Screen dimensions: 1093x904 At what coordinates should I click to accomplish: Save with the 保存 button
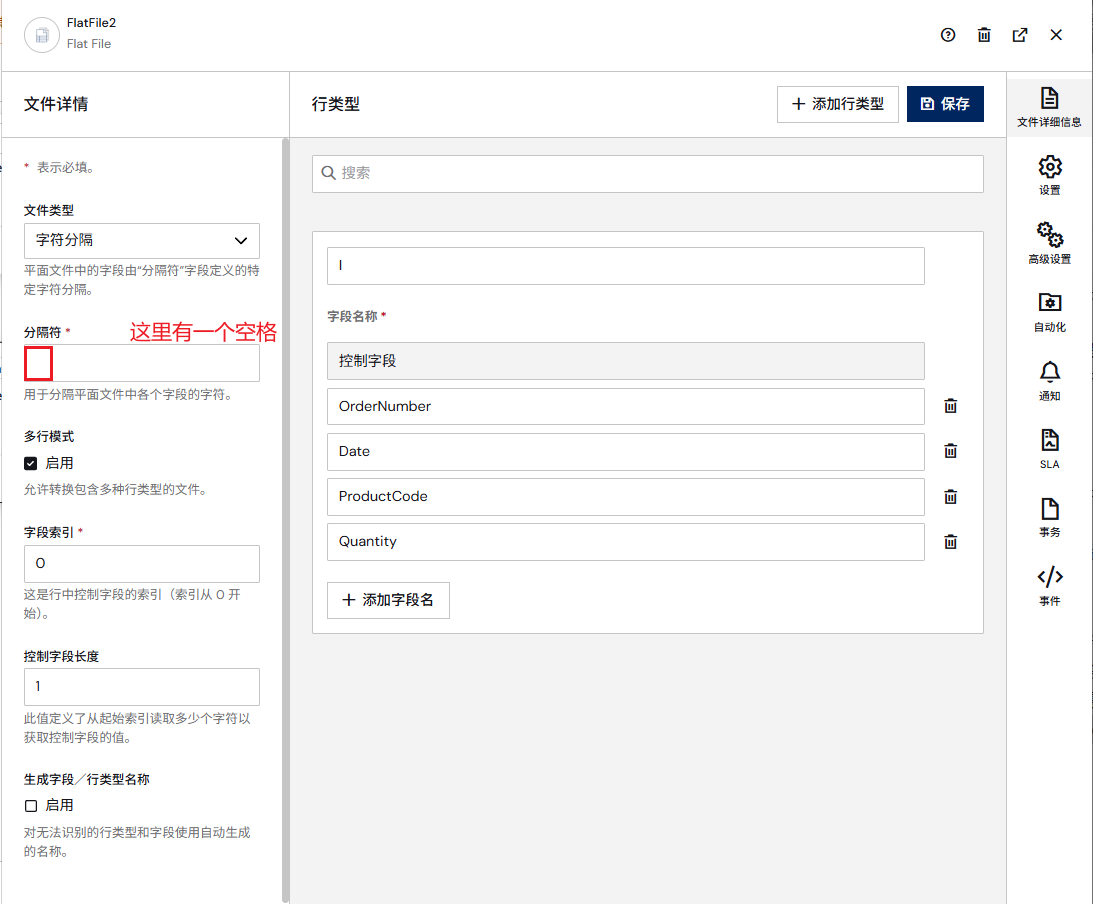point(945,104)
